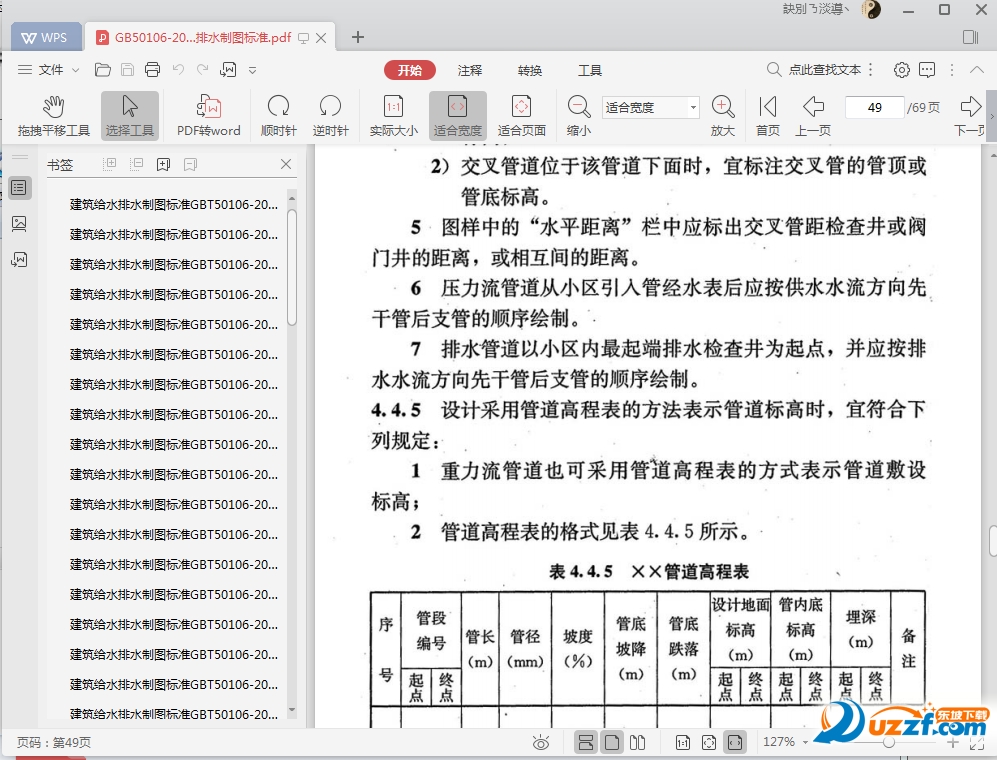Screen dimensions: 997x760
Task: Click the zoom slider handle in status bar
Action: (889, 742)
